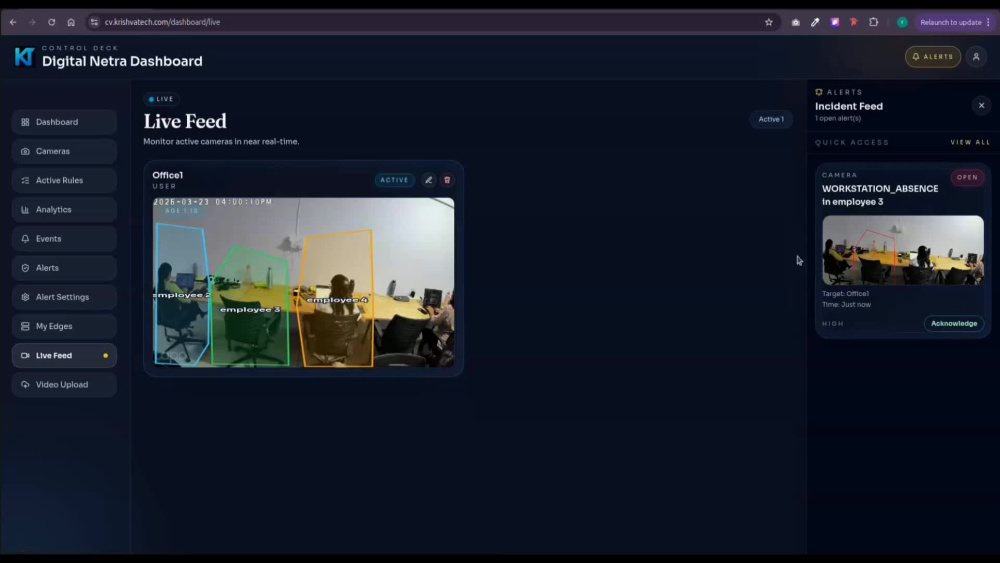The image size is (1000, 563).
Task: Open site information icon in the address bar
Action: click(94, 22)
